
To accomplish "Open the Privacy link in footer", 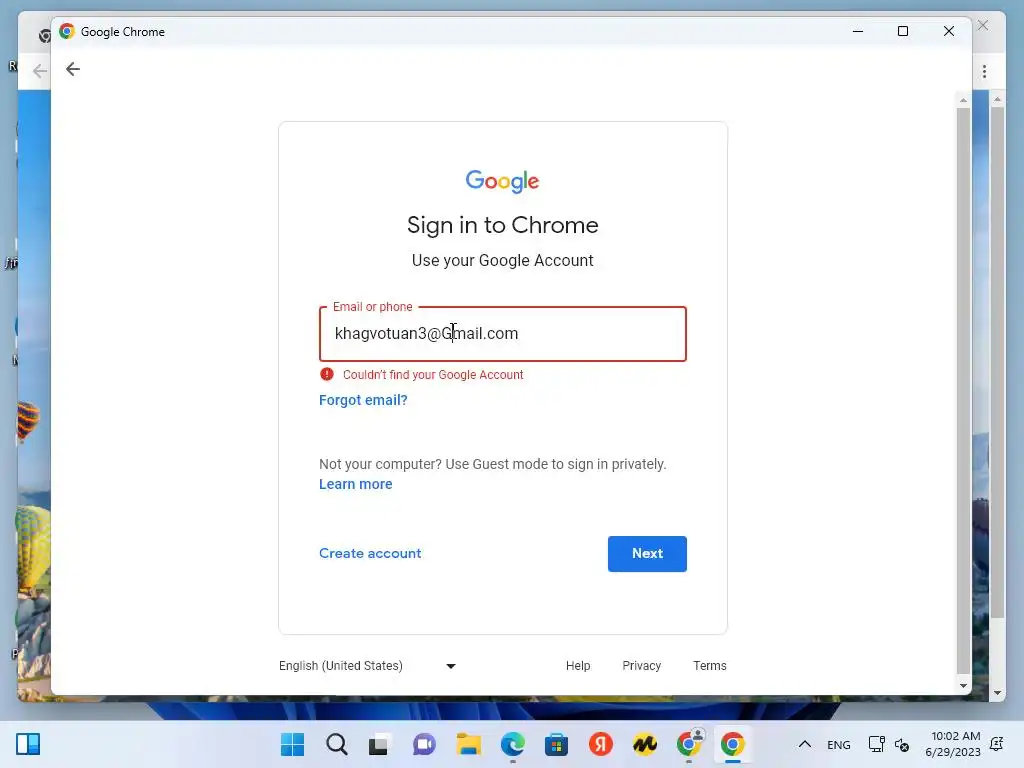I will 641,665.
